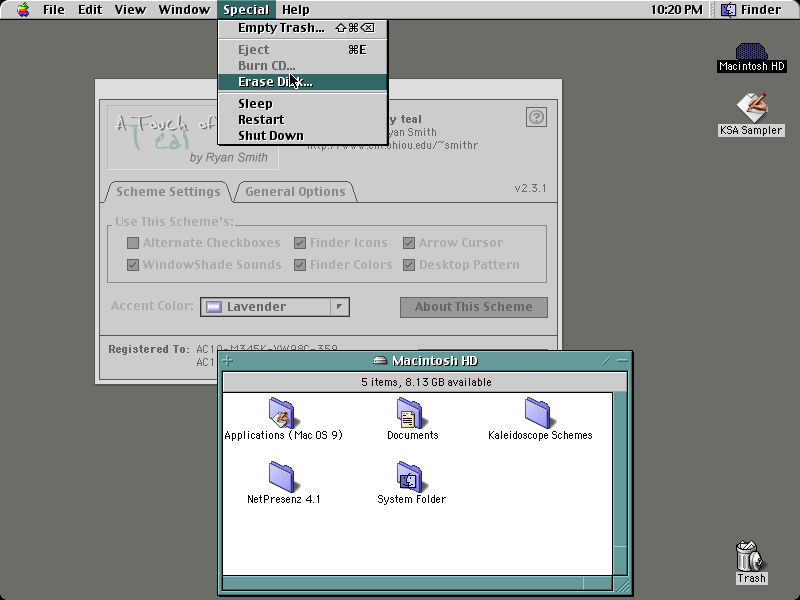Viewport: 800px width, 600px height.
Task: Select the System Folder icon
Action: 410,477
